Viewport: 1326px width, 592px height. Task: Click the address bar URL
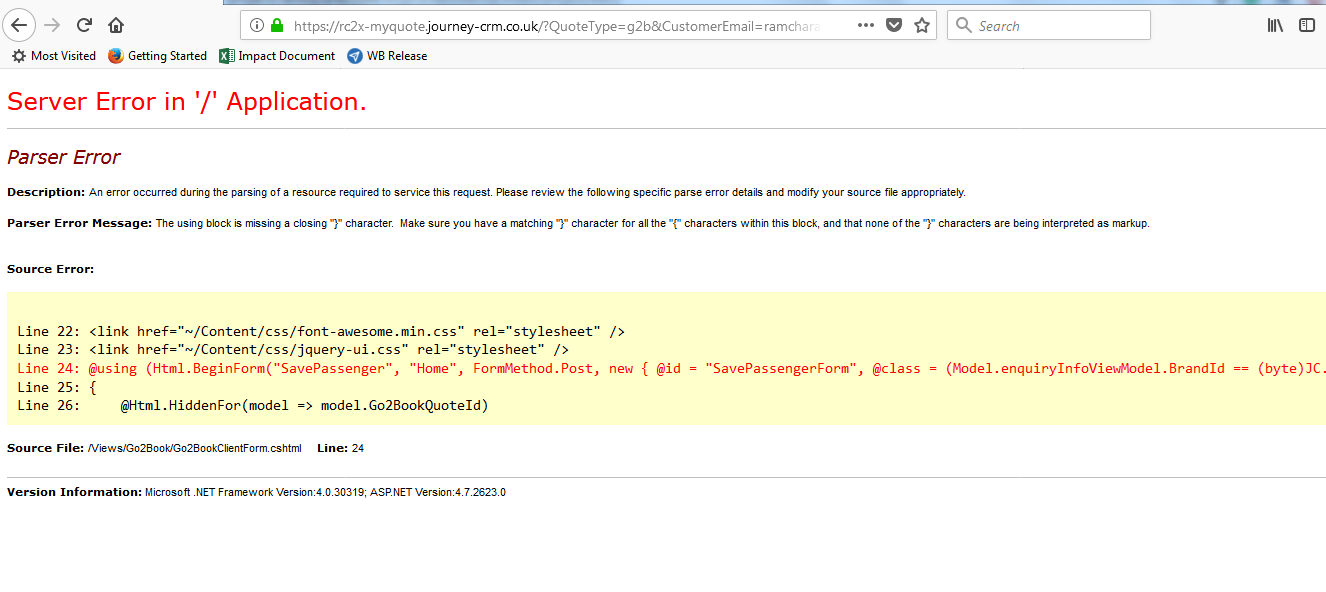pyautogui.click(x=560, y=25)
